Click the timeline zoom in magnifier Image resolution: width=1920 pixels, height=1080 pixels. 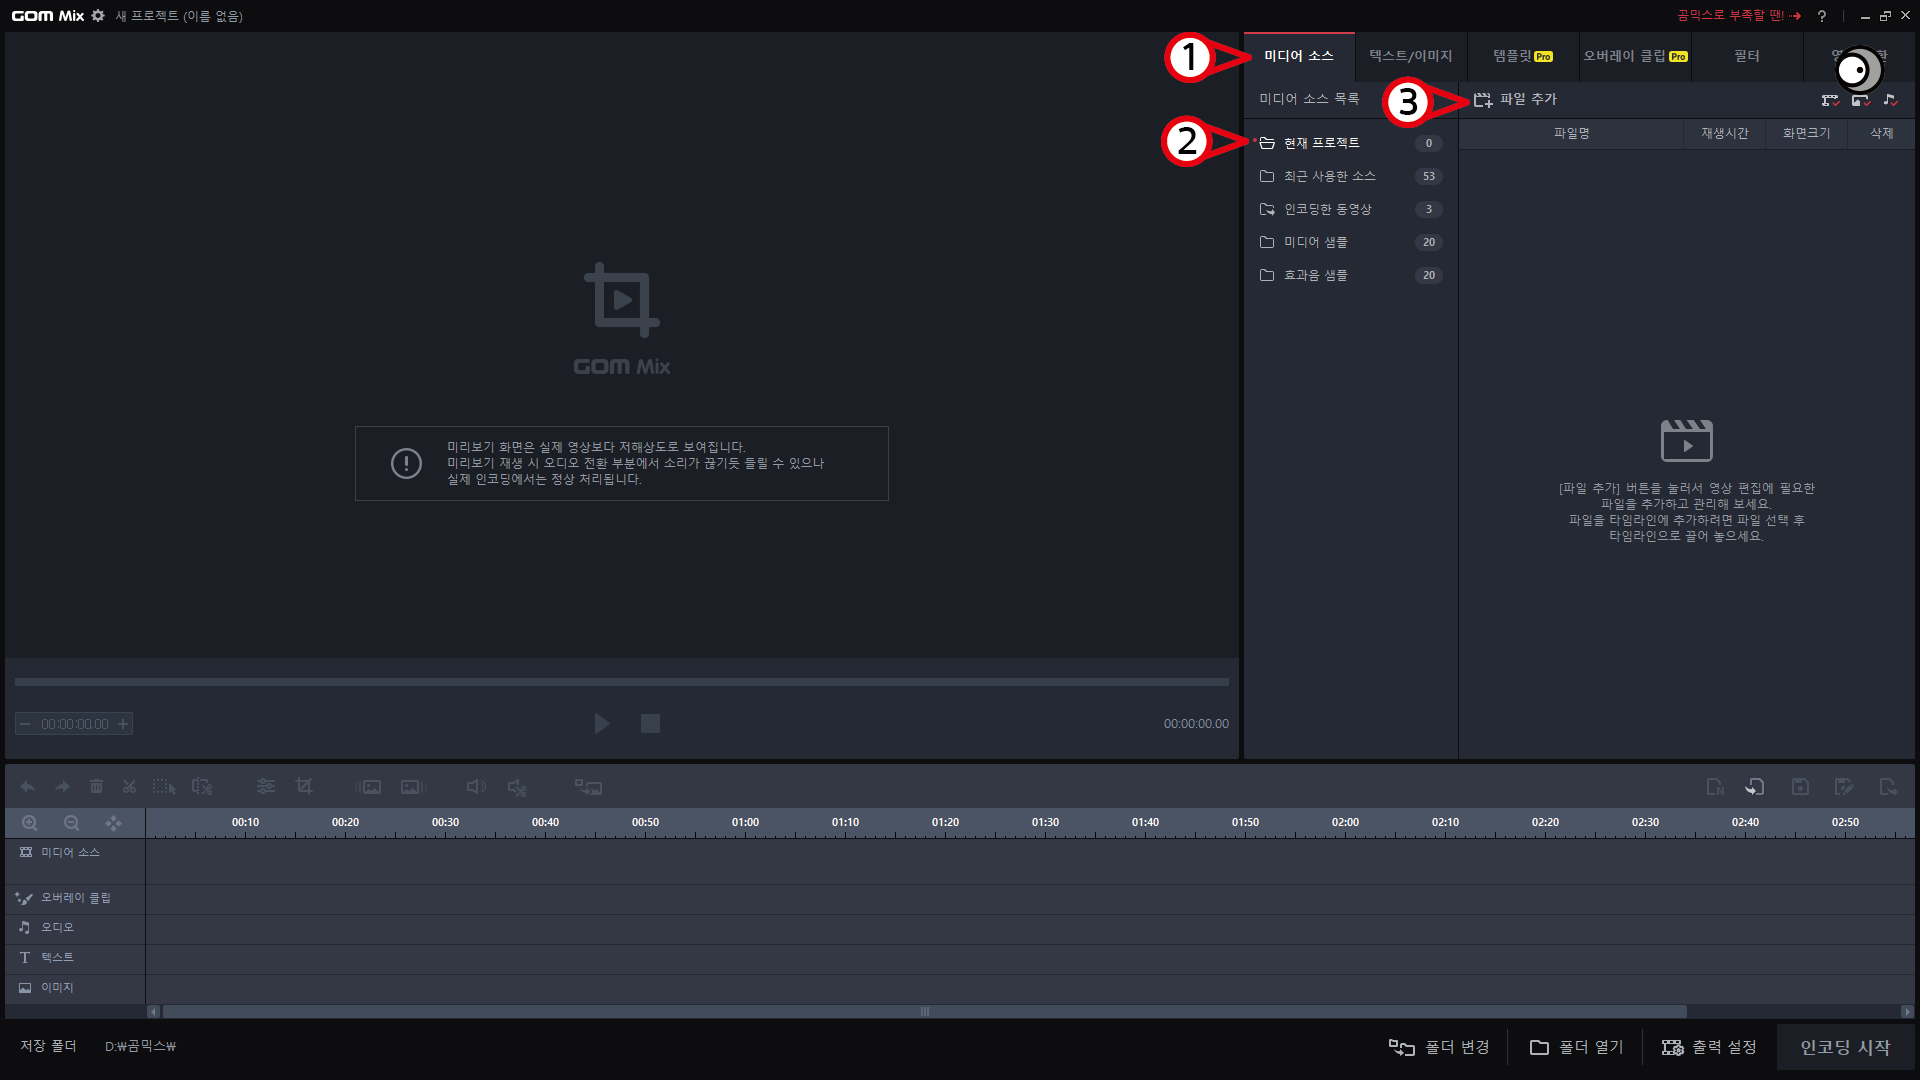(30, 823)
